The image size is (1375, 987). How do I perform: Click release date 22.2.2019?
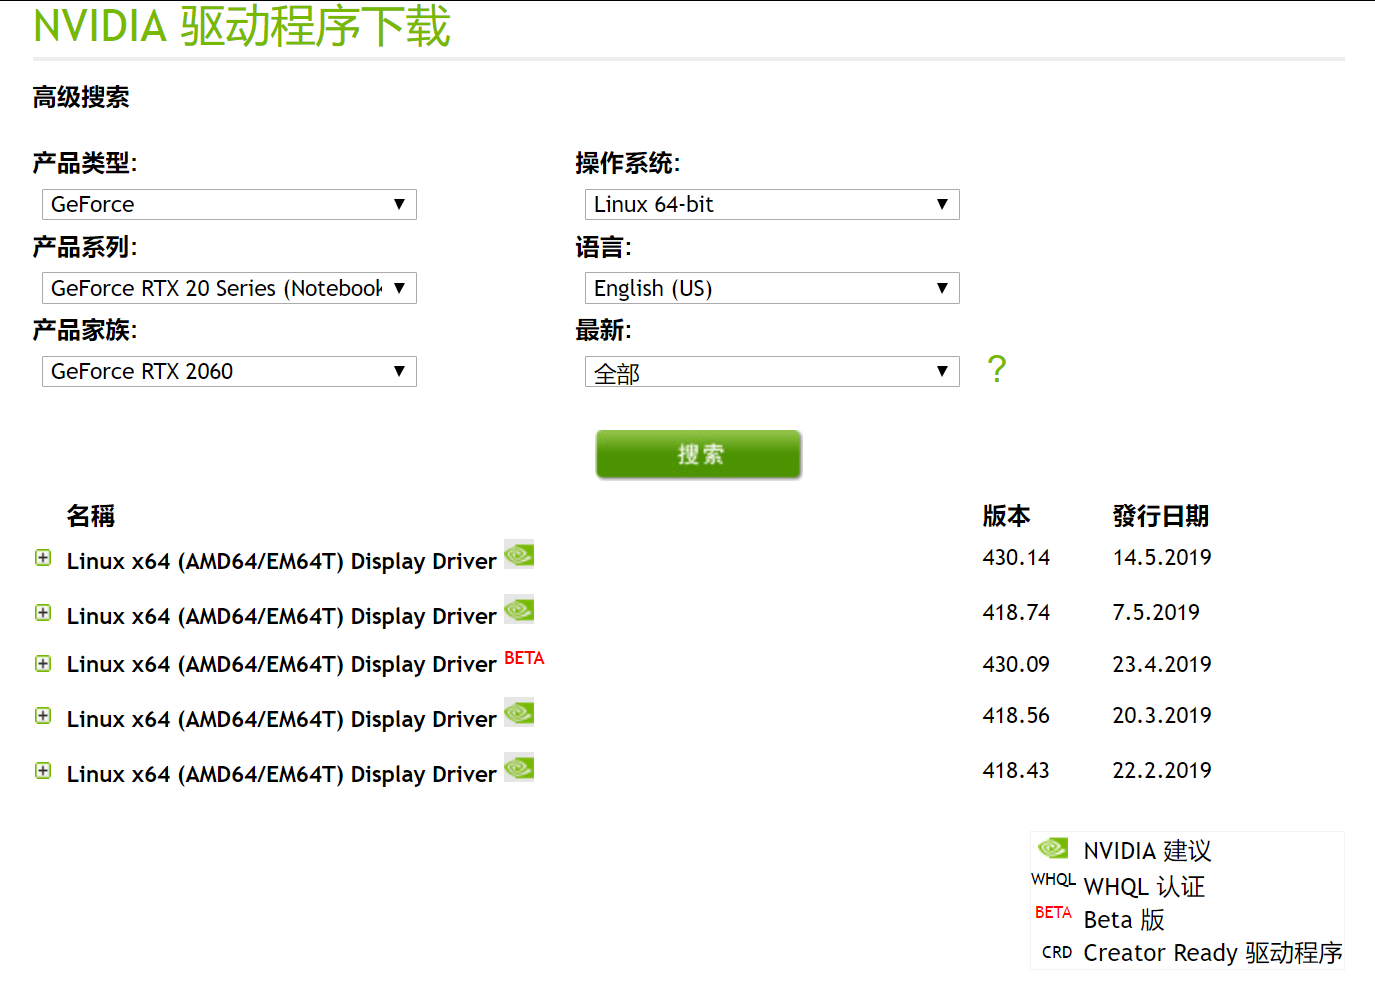(x=1162, y=771)
